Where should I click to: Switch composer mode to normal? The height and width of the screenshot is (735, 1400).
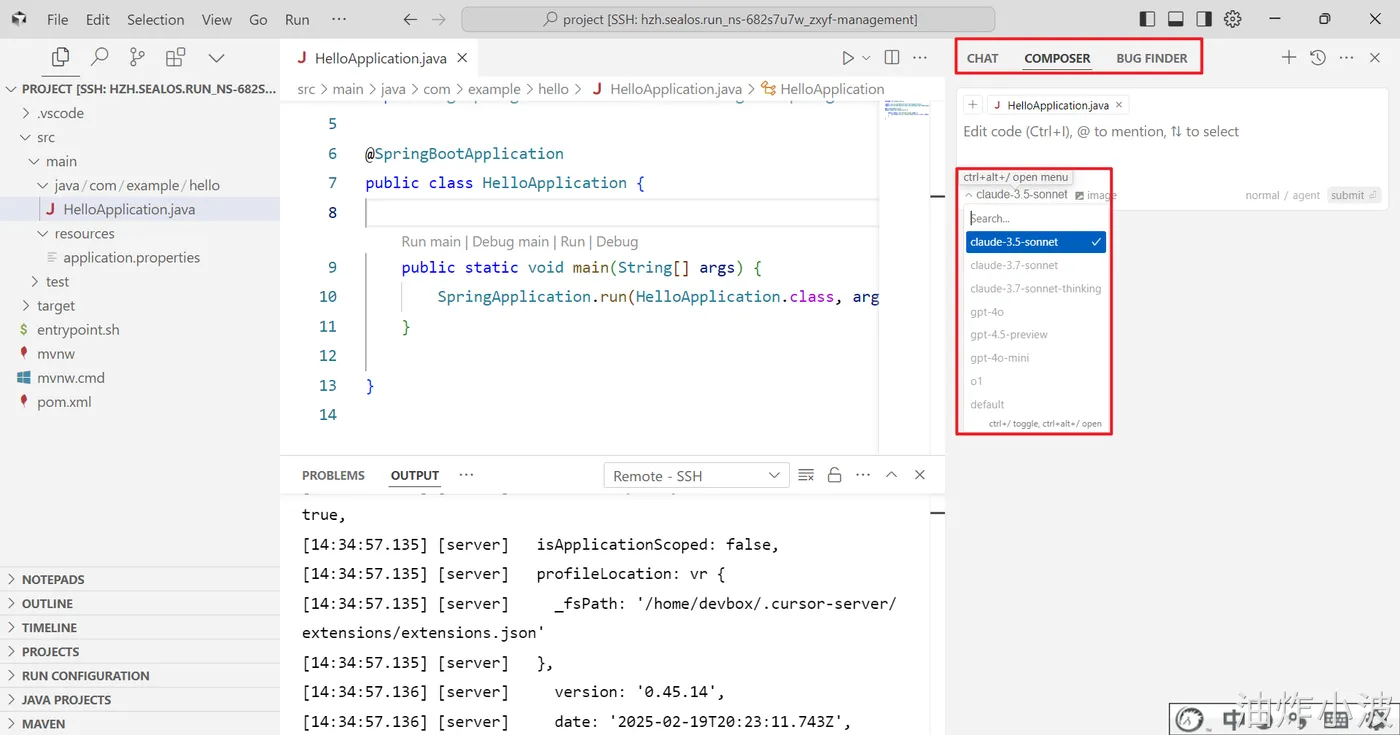click(1262, 195)
